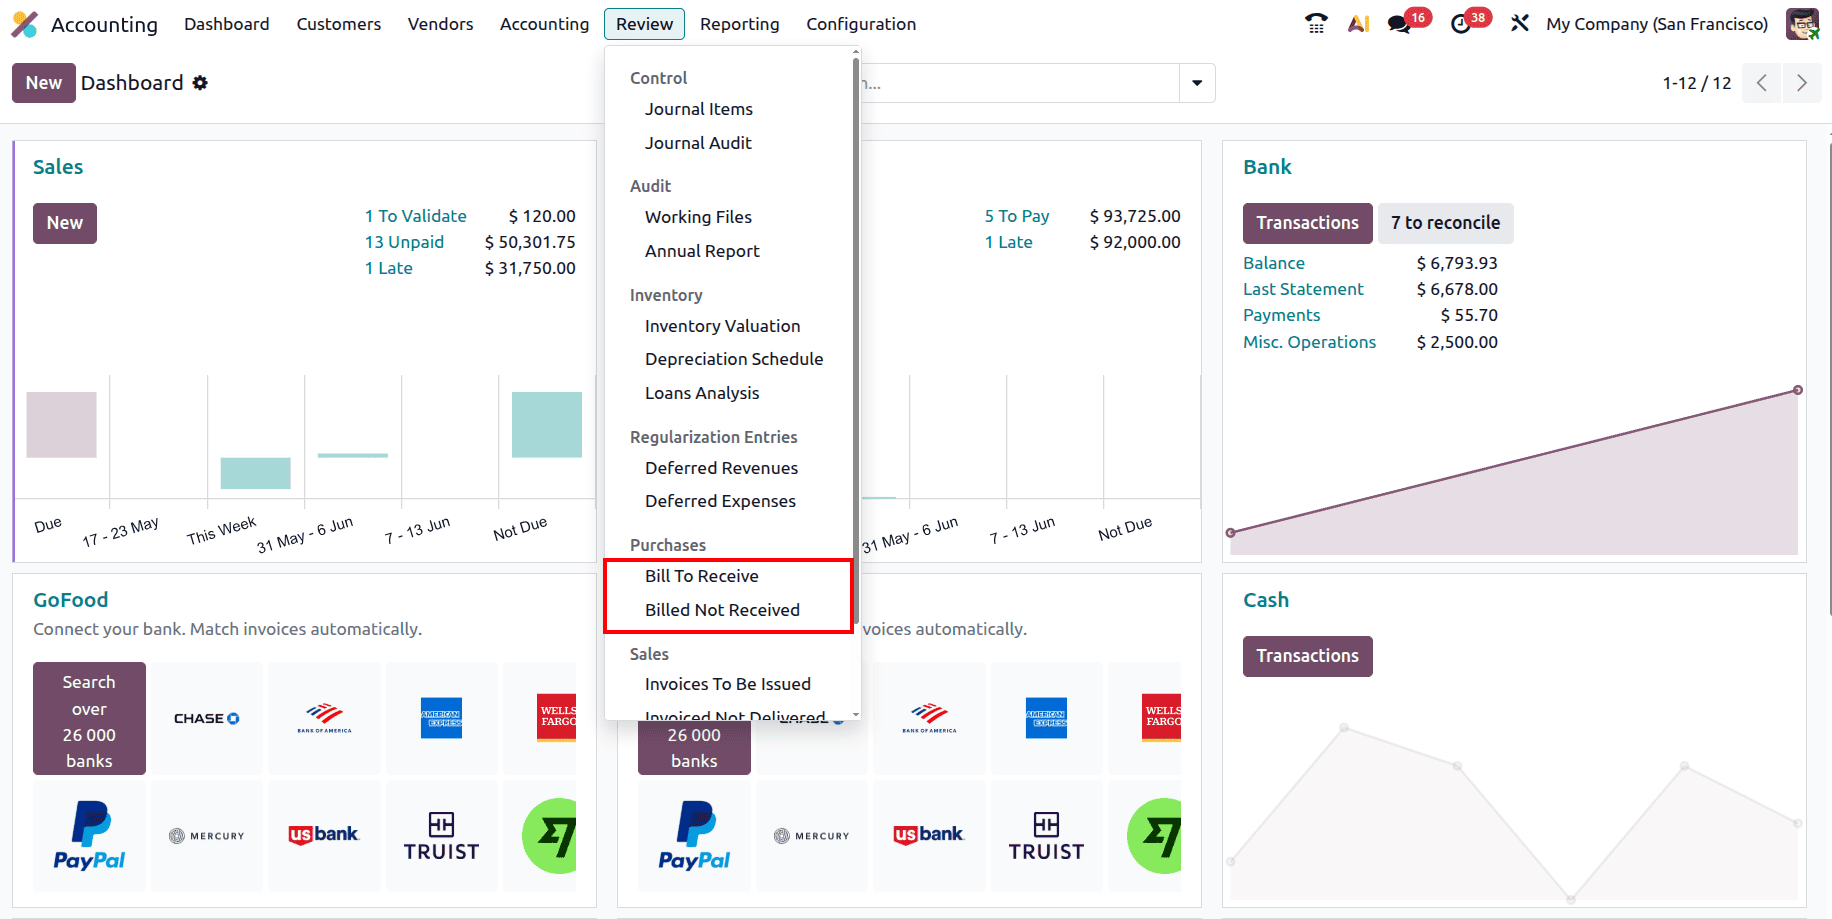Search over 26 000 banks in GoFood
1832x919 pixels.
[x=89, y=718]
